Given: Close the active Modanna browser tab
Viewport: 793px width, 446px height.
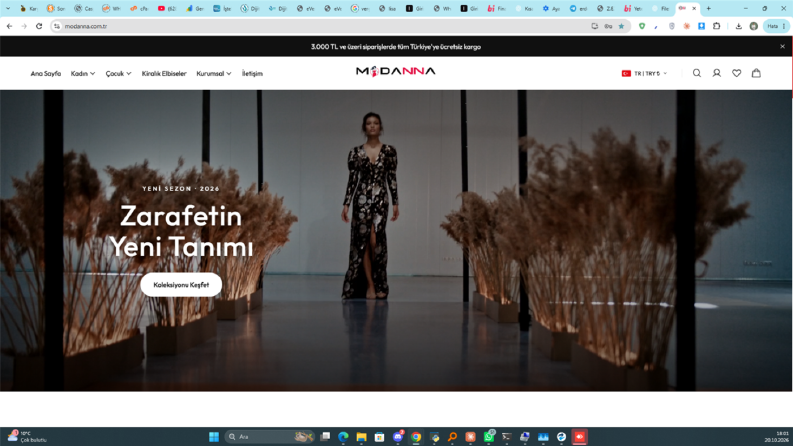Looking at the screenshot, I should point(694,9).
